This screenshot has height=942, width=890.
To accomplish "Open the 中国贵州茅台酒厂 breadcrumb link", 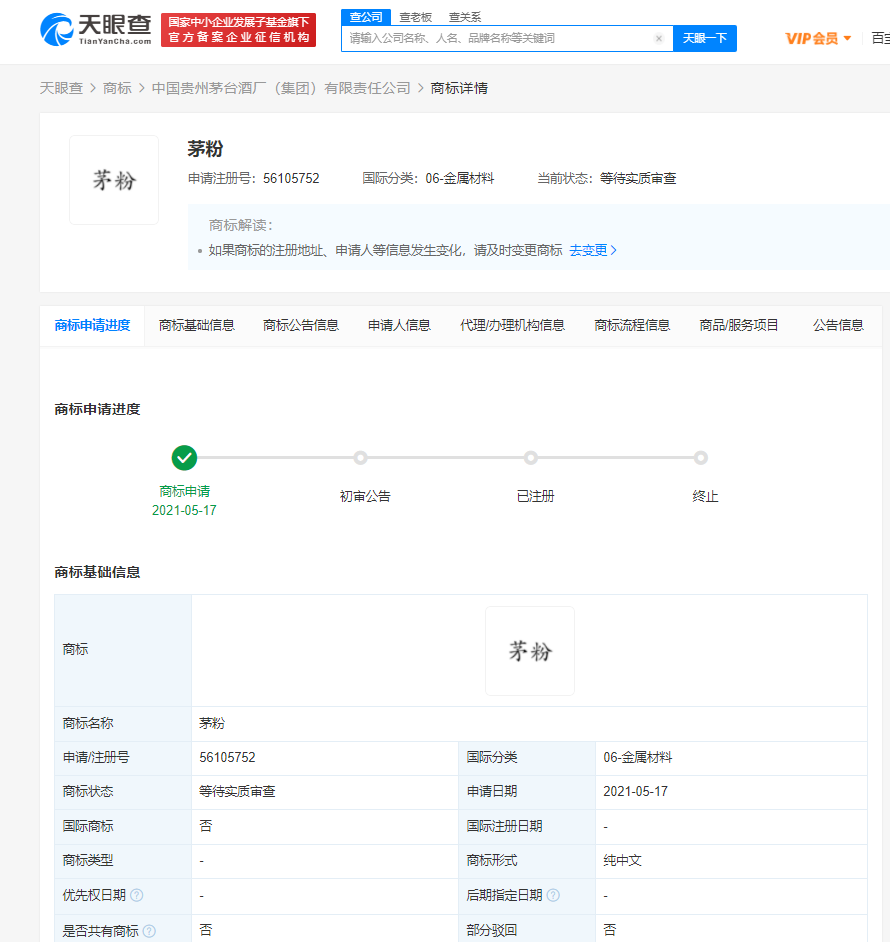I will 281,88.
